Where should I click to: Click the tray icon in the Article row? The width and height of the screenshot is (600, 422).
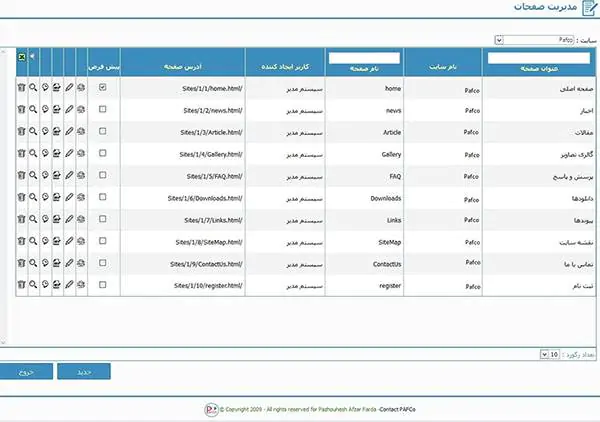tap(57, 132)
